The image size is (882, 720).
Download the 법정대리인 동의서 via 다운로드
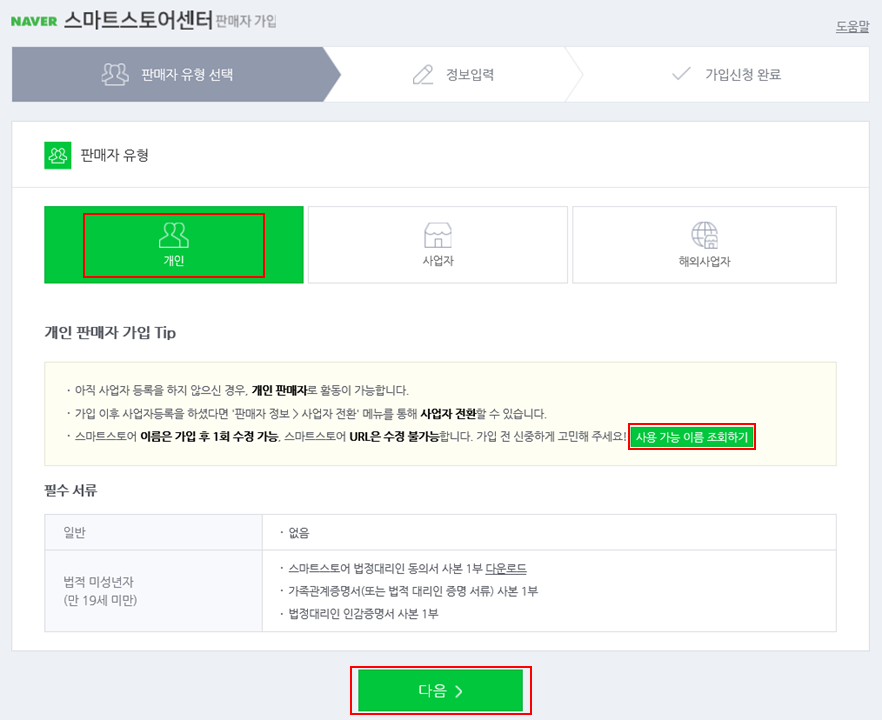point(506,569)
